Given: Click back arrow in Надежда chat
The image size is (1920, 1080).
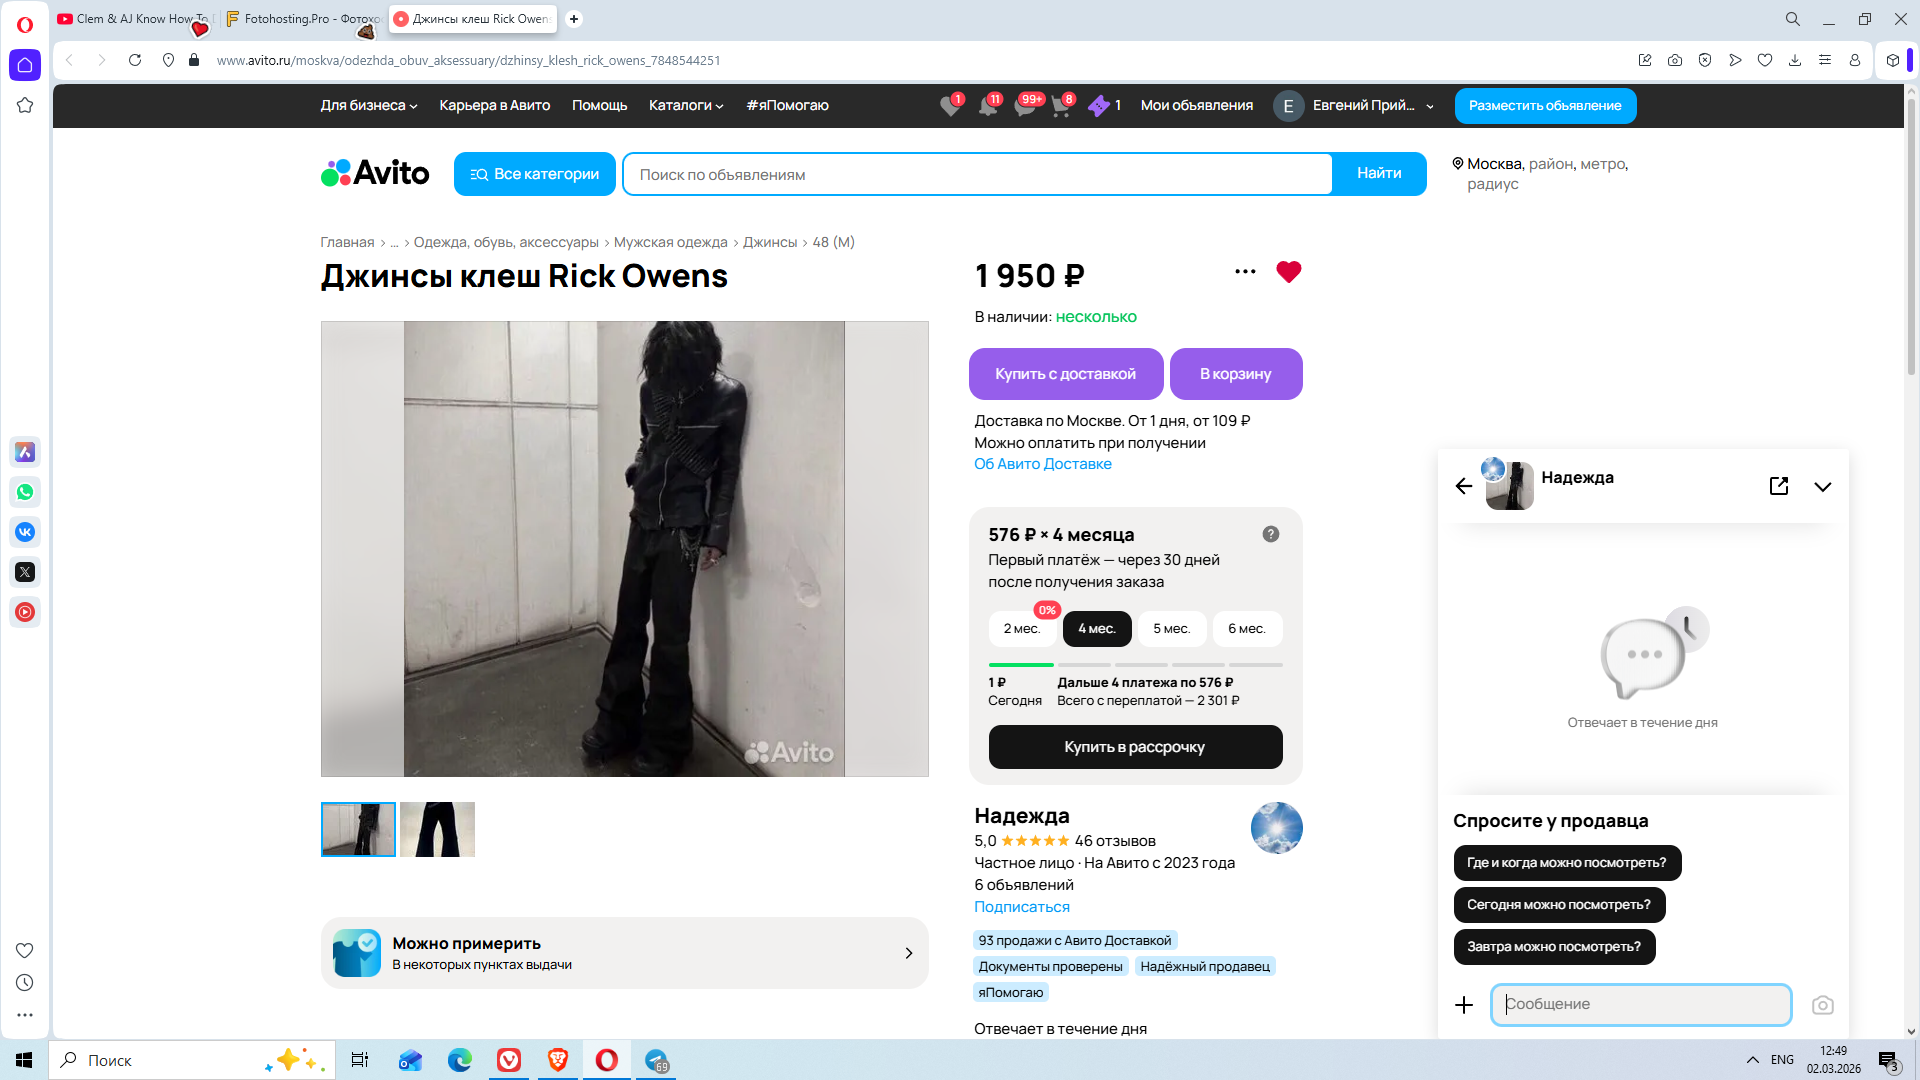Looking at the screenshot, I should (1464, 486).
